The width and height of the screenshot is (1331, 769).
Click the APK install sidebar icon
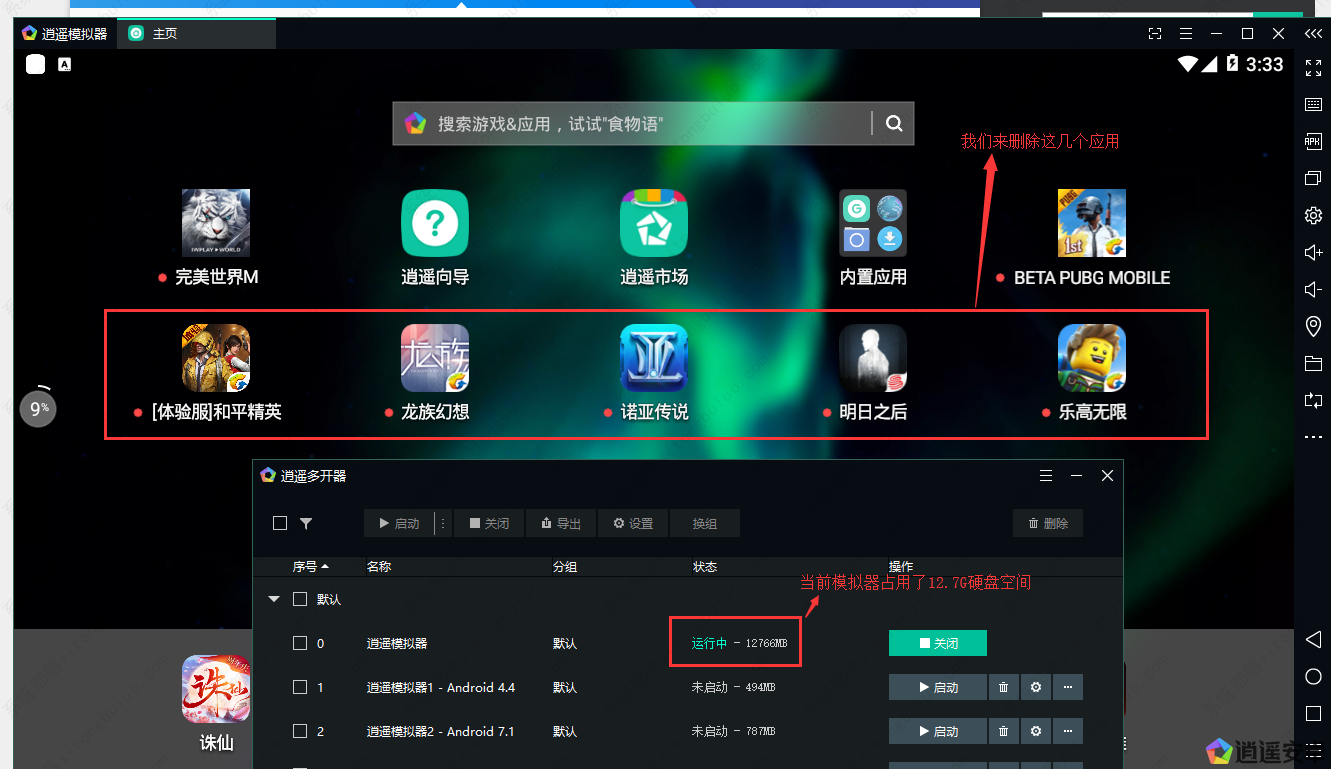click(x=1313, y=141)
